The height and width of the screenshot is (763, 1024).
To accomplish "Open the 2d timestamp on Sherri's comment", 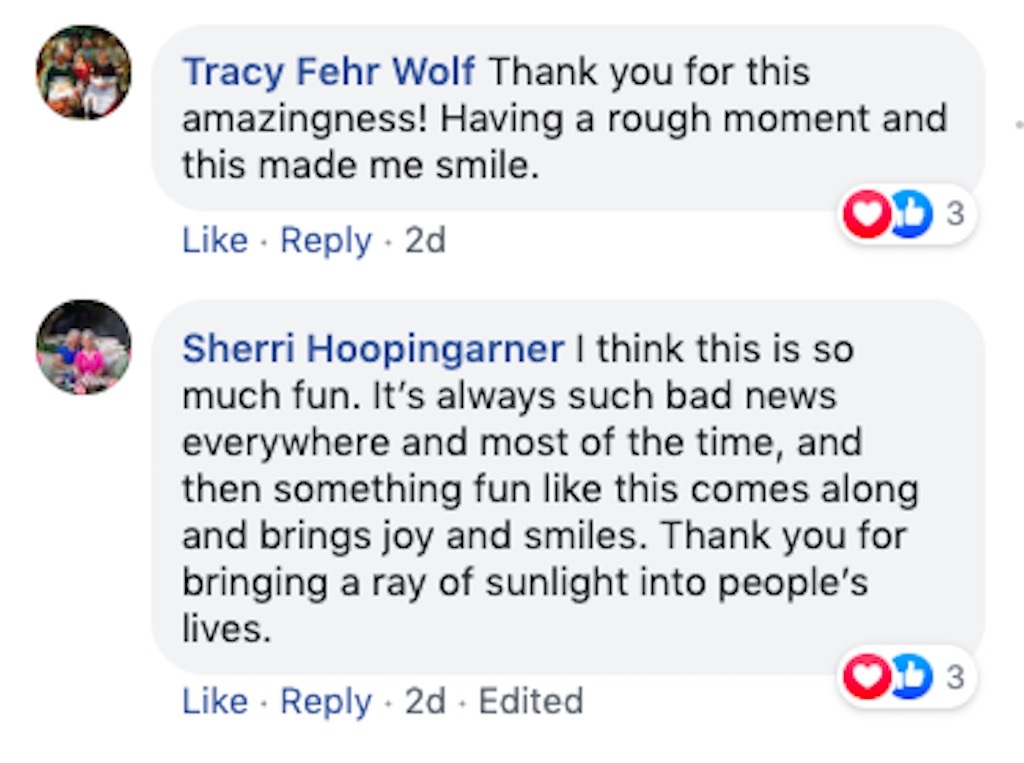I will (424, 701).
